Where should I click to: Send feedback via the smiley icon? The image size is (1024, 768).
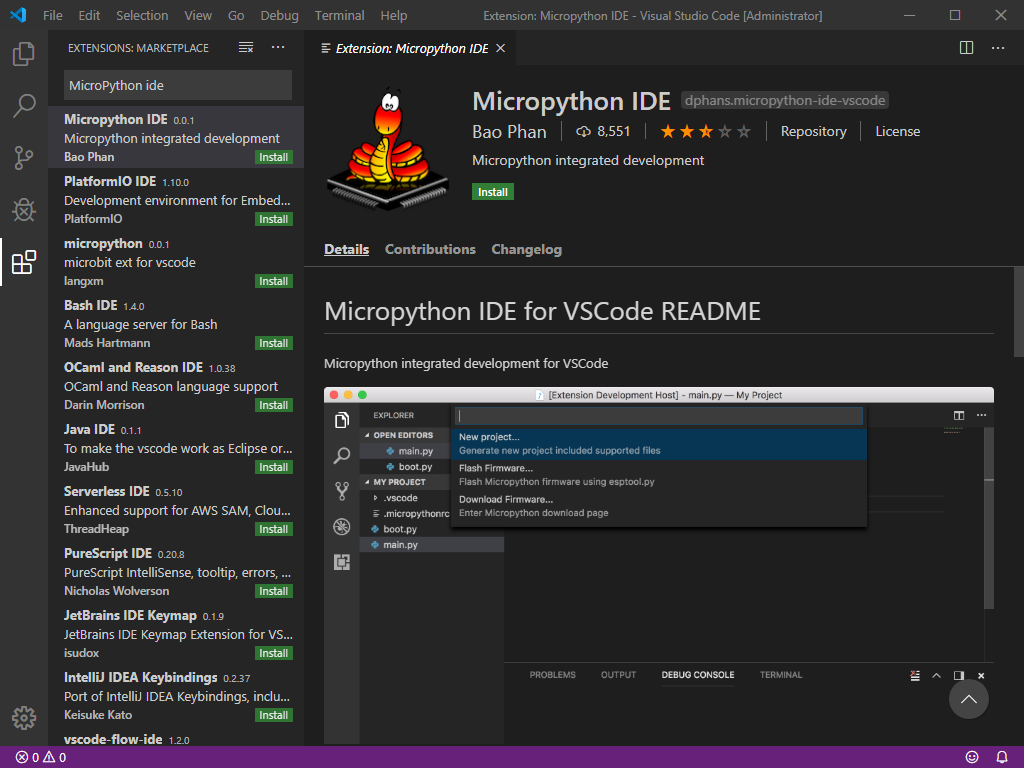971,757
